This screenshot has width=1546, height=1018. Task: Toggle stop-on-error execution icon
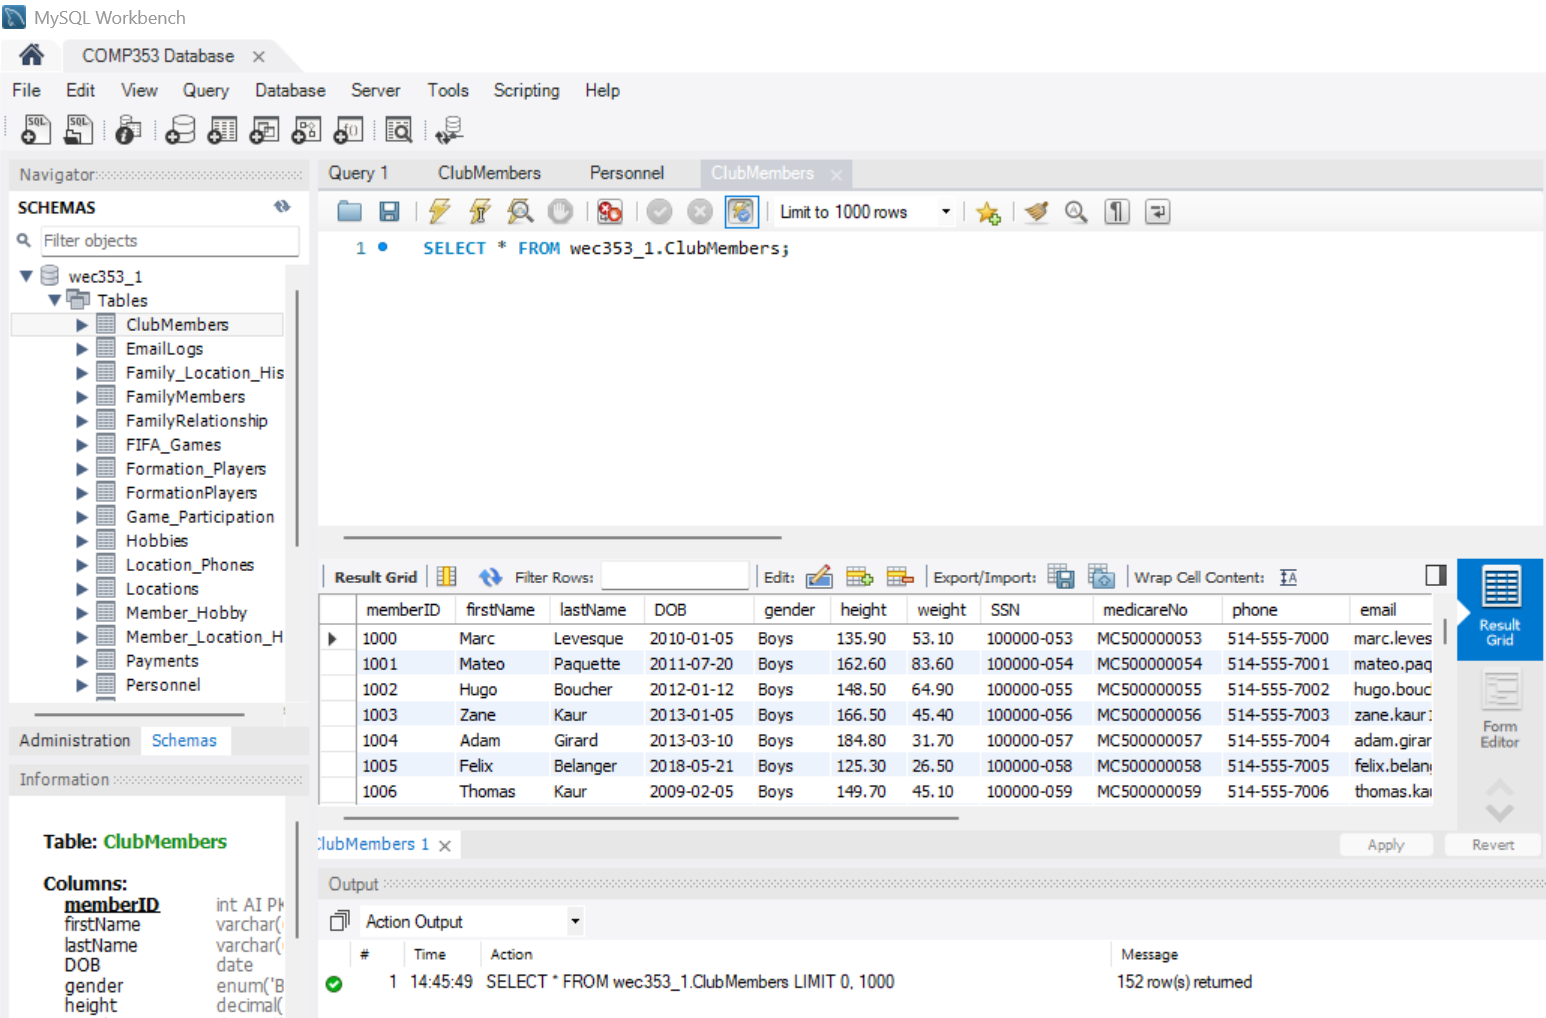point(609,211)
